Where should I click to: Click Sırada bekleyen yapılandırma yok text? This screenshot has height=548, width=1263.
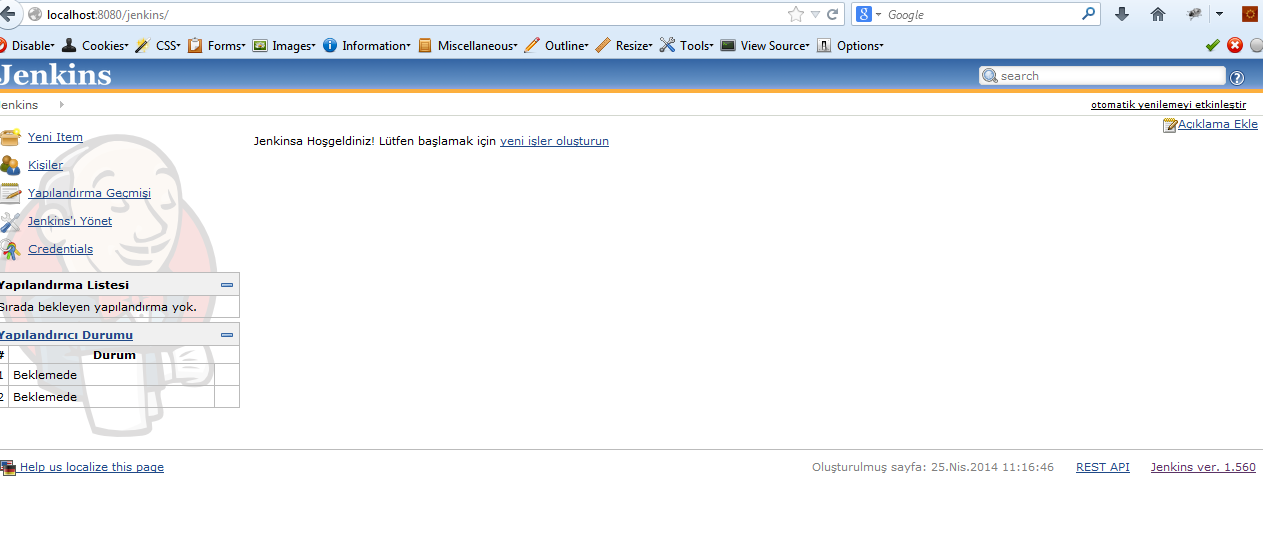click(x=98, y=307)
